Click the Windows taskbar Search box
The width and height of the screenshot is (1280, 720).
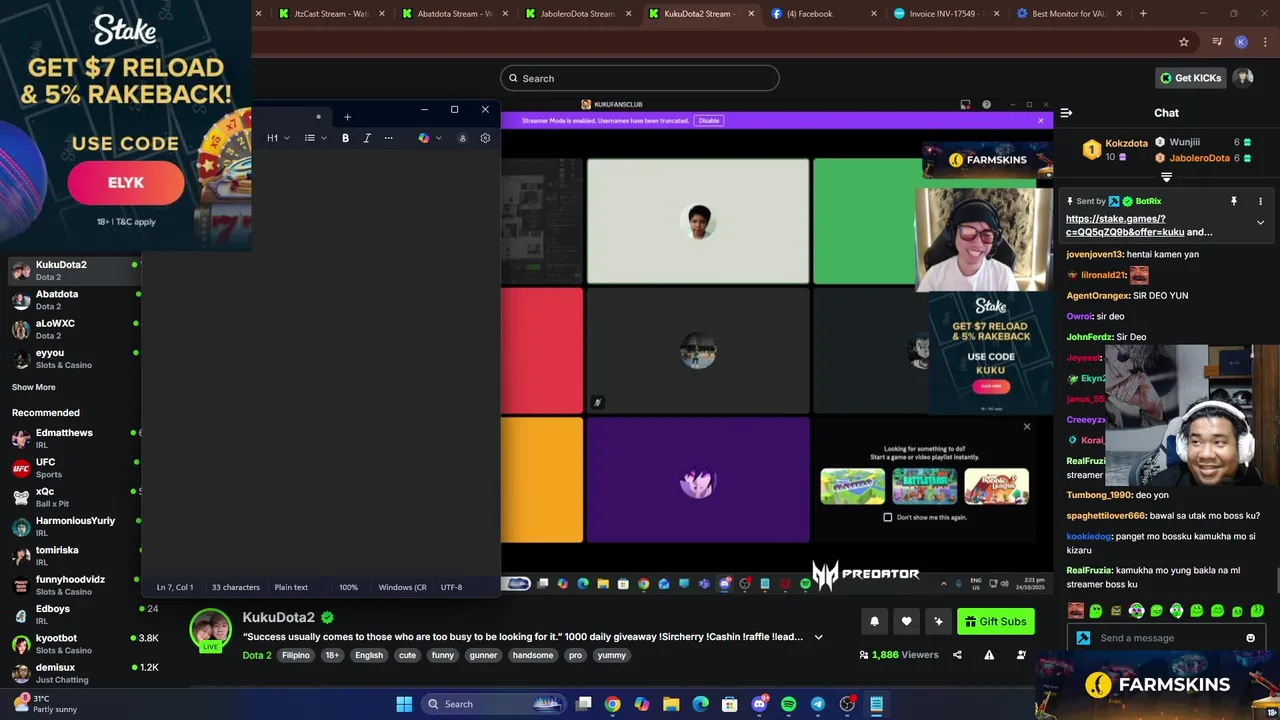[494, 704]
